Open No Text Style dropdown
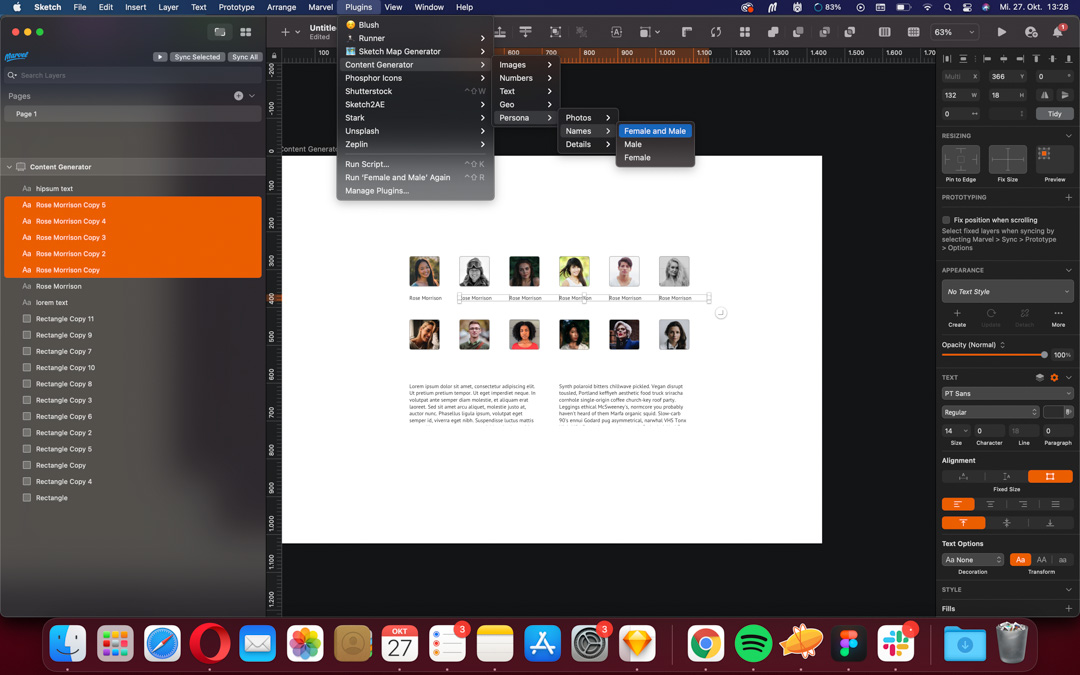Screen dimensions: 1080x675 click(1007, 291)
